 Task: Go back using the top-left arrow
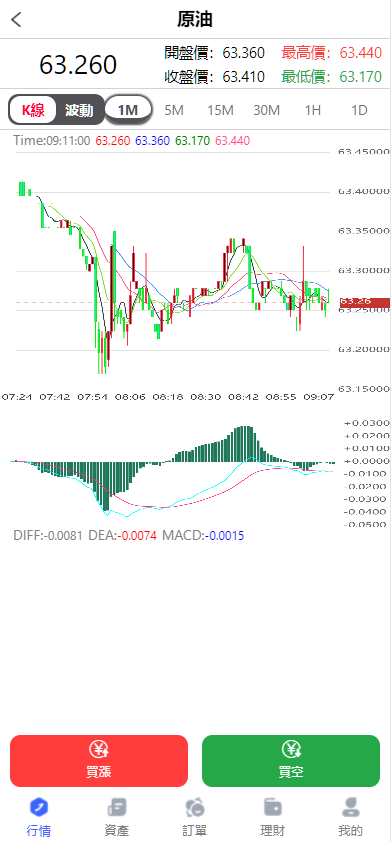(x=17, y=20)
